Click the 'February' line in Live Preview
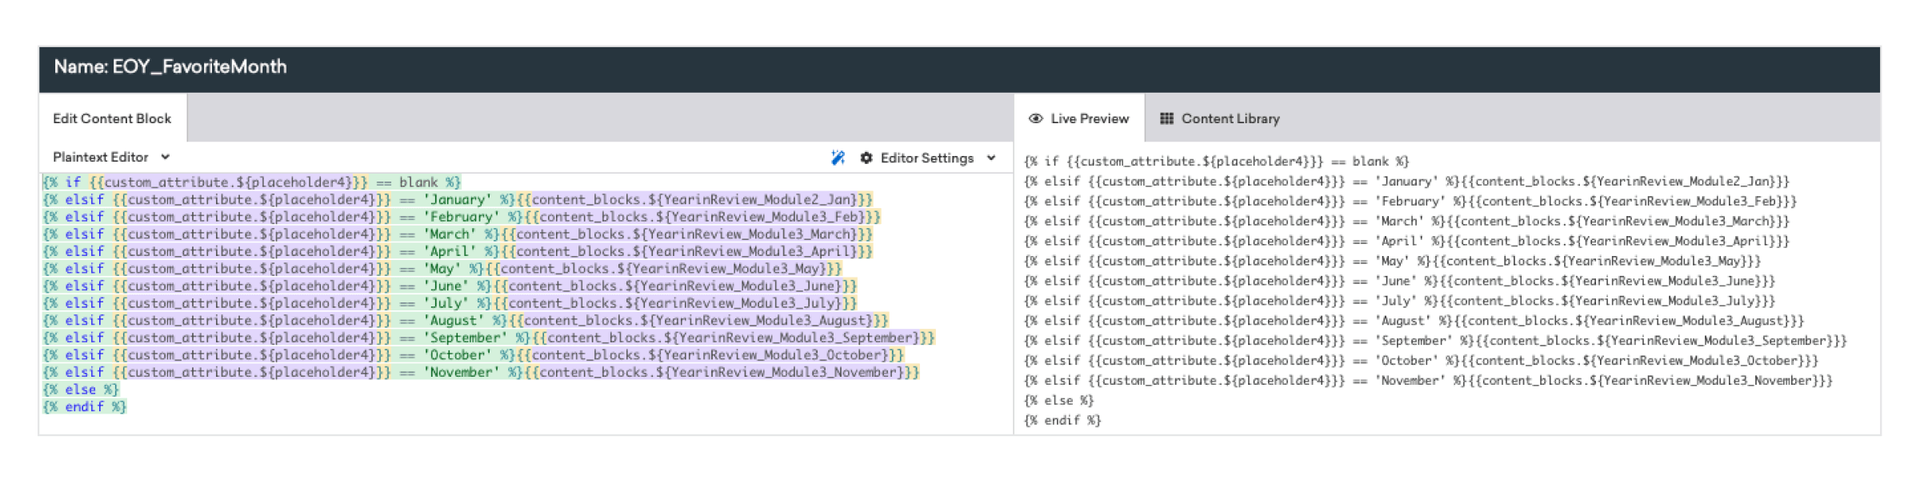This screenshot has height=480, width=1920. coord(1410,201)
